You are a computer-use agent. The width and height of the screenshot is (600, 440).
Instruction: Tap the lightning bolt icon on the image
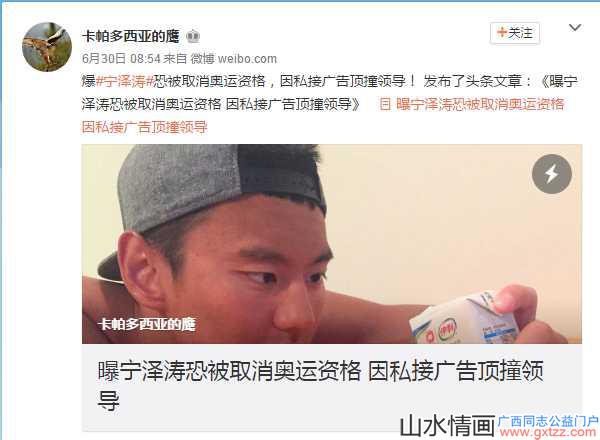[x=551, y=174]
